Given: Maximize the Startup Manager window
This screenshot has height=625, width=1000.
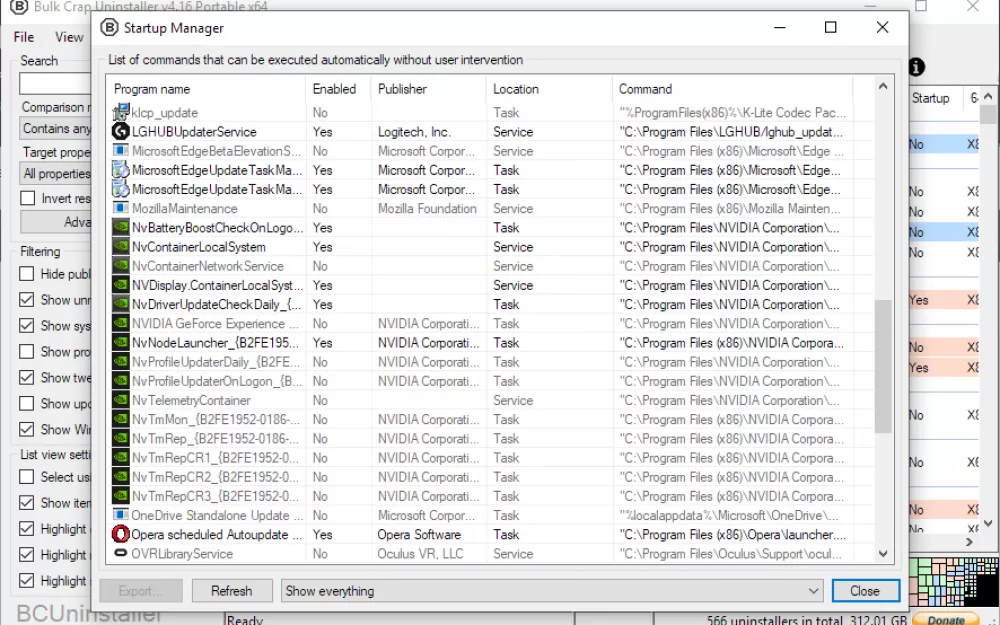Looking at the screenshot, I should click(830, 27).
